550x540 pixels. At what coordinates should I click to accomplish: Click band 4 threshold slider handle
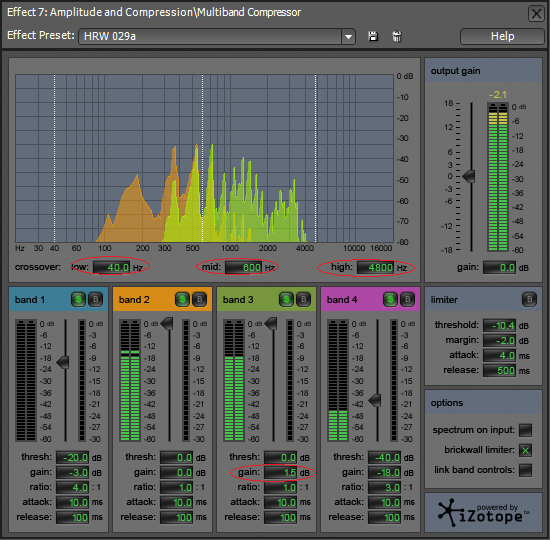[x=375, y=400]
